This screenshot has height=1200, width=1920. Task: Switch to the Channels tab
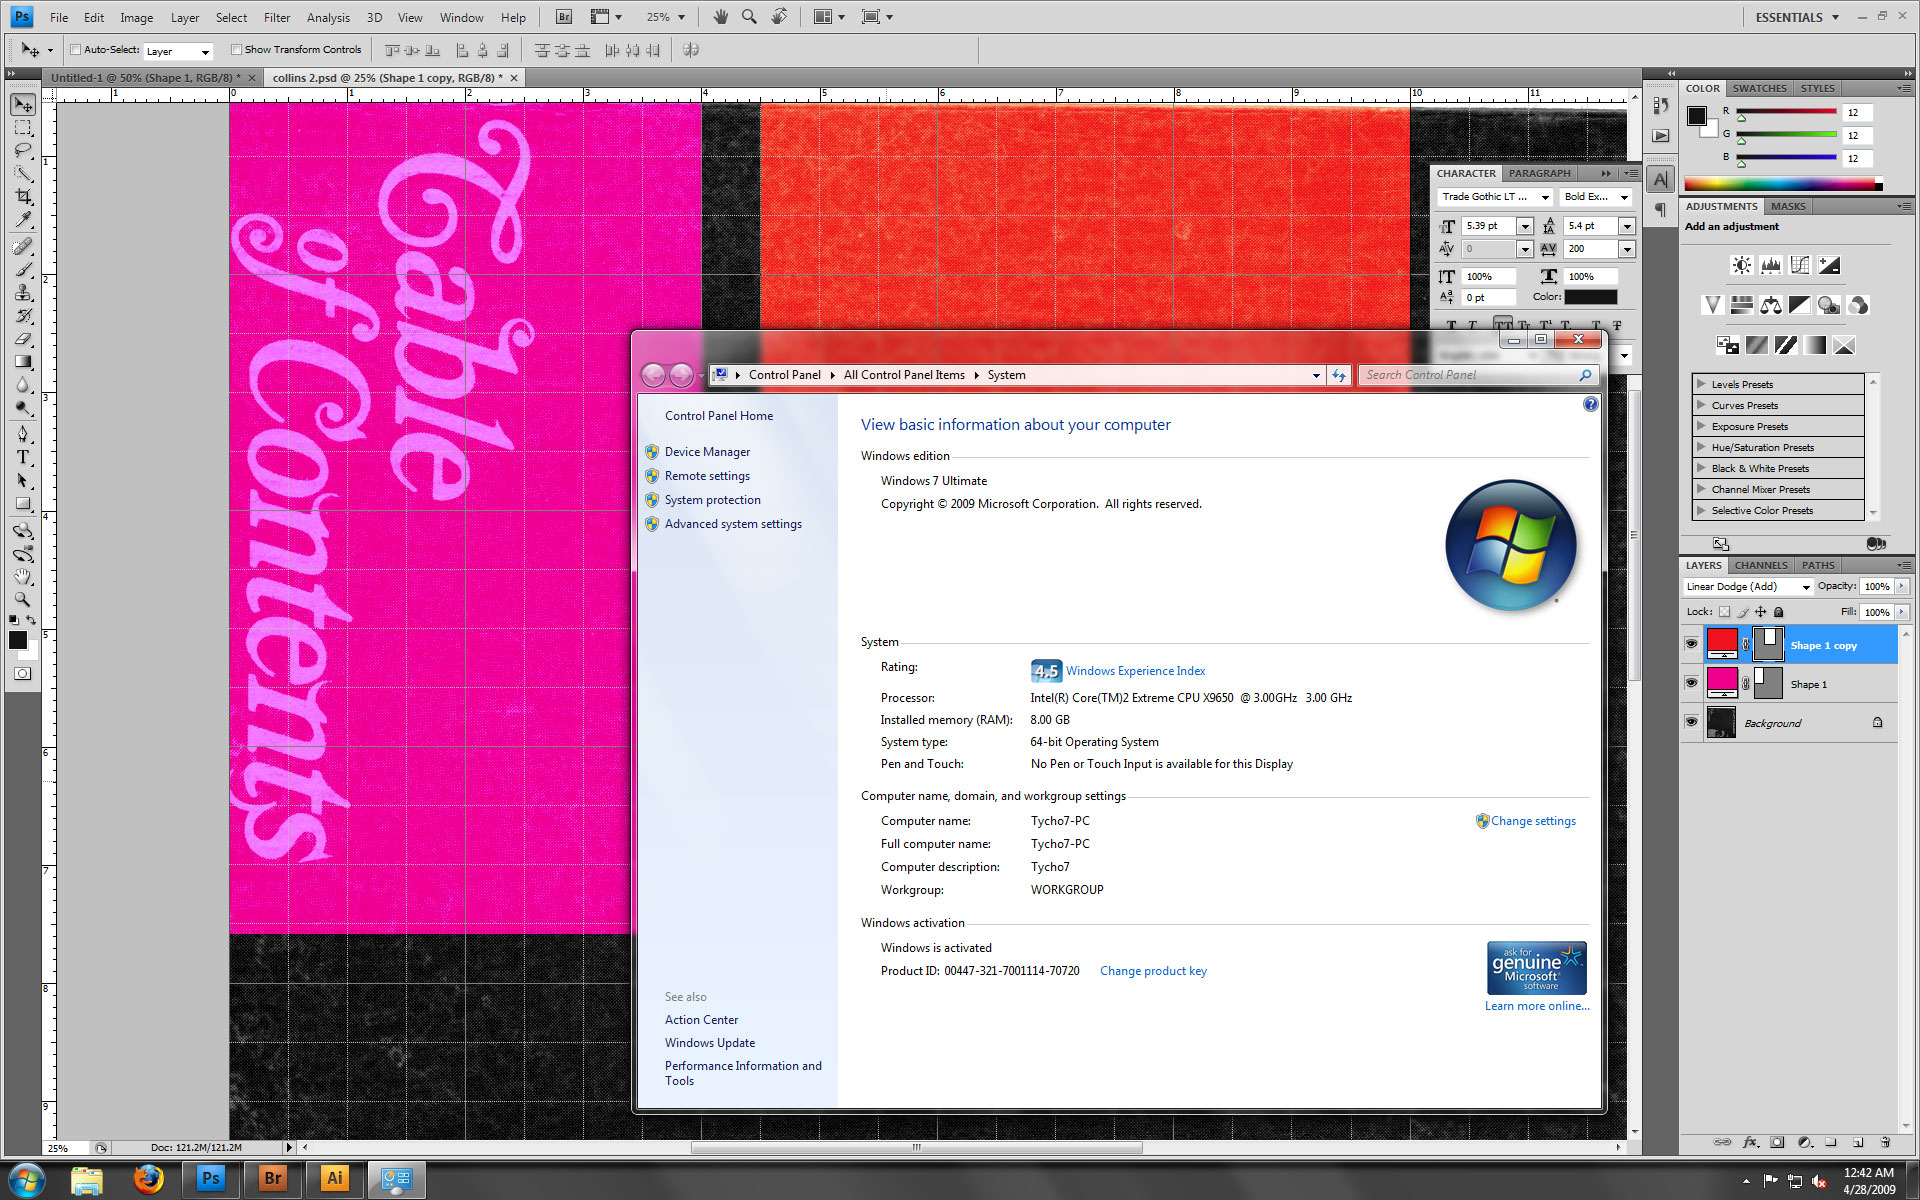click(1760, 565)
